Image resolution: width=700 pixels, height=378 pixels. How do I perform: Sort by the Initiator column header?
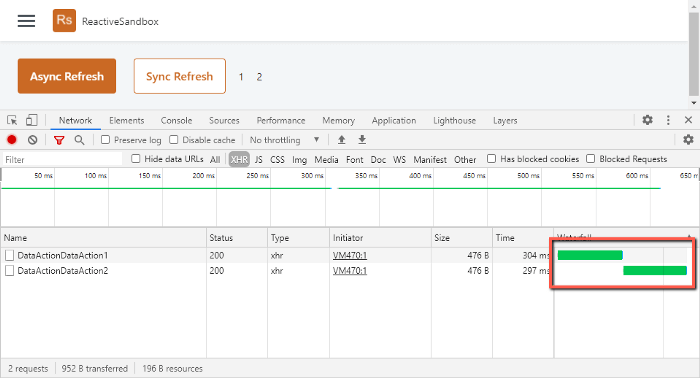[x=380, y=238]
